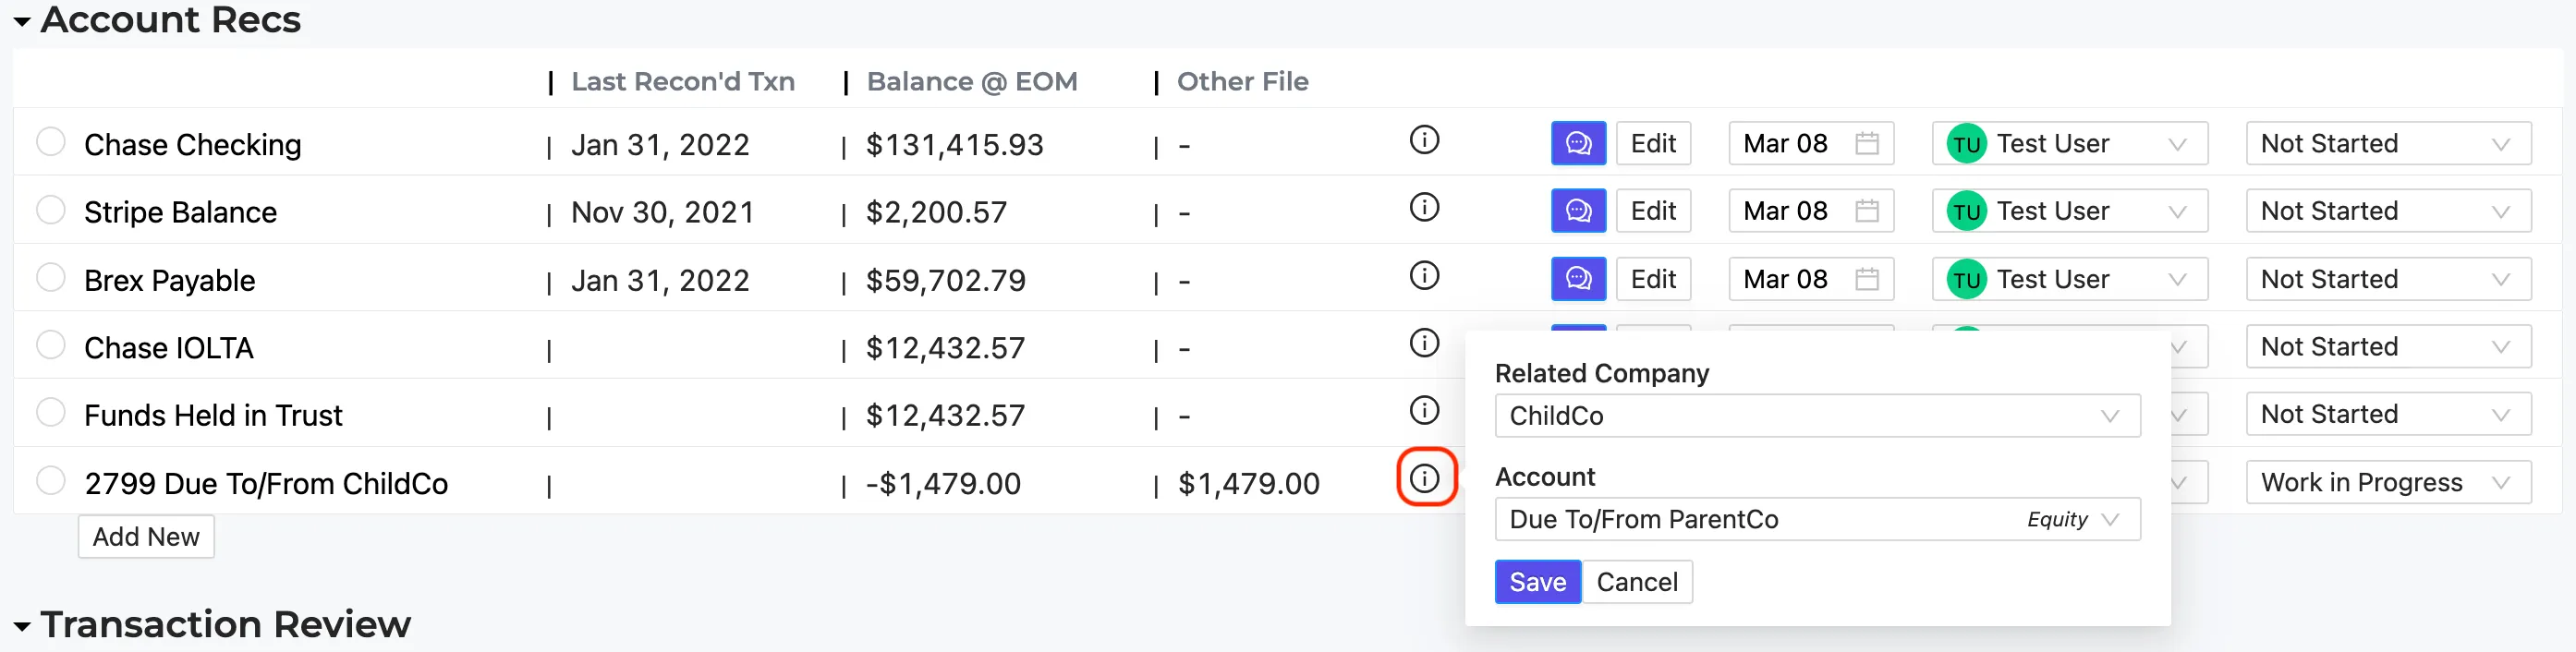
Task: Collapse the Account Recs section
Action: [22, 21]
